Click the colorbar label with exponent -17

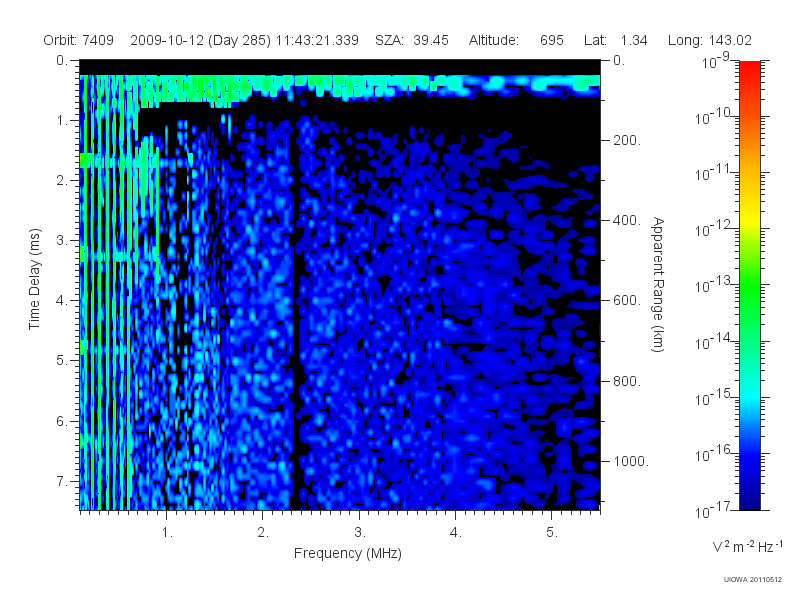coord(714,510)
